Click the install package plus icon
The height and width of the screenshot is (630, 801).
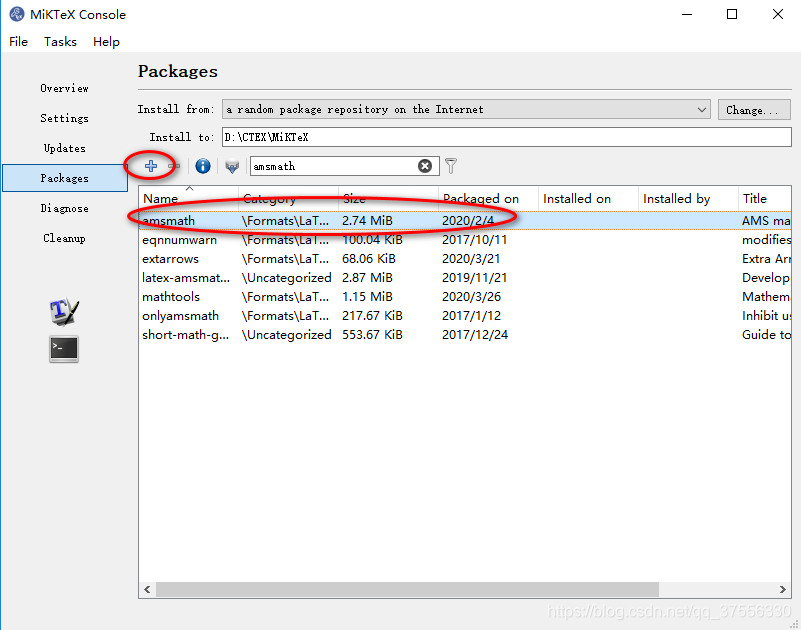pos(151,166)
